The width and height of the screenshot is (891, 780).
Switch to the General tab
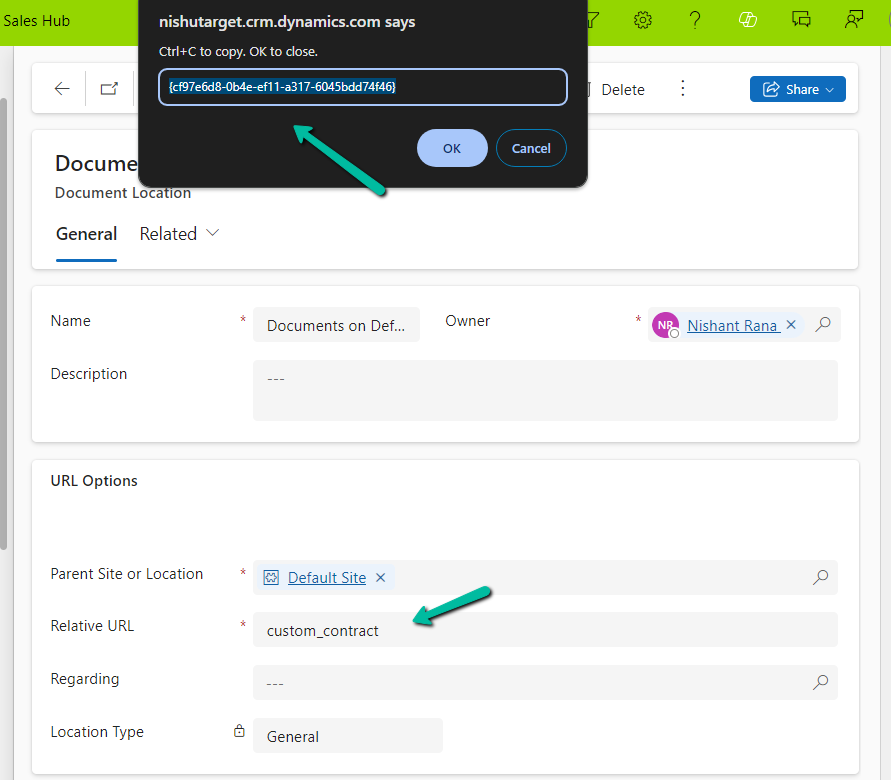[x=86, y=234]
